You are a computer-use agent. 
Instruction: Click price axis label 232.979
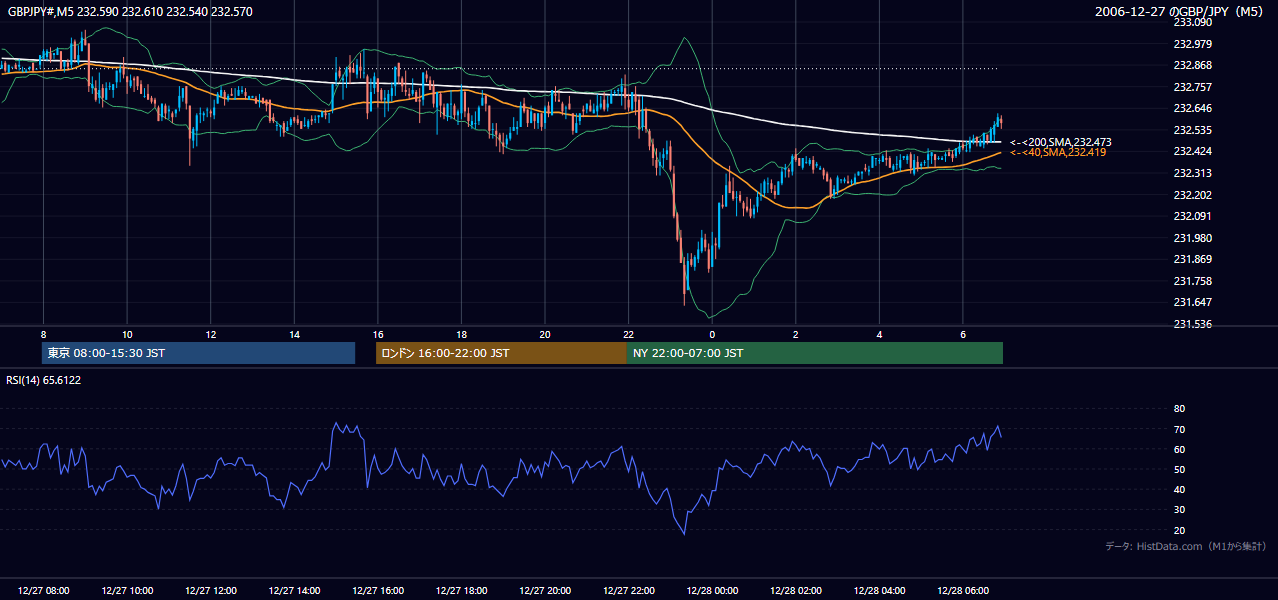[1193, 44]
